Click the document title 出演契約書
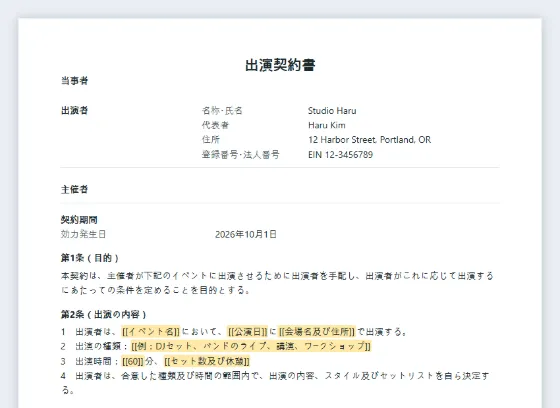 coord(280,65)
